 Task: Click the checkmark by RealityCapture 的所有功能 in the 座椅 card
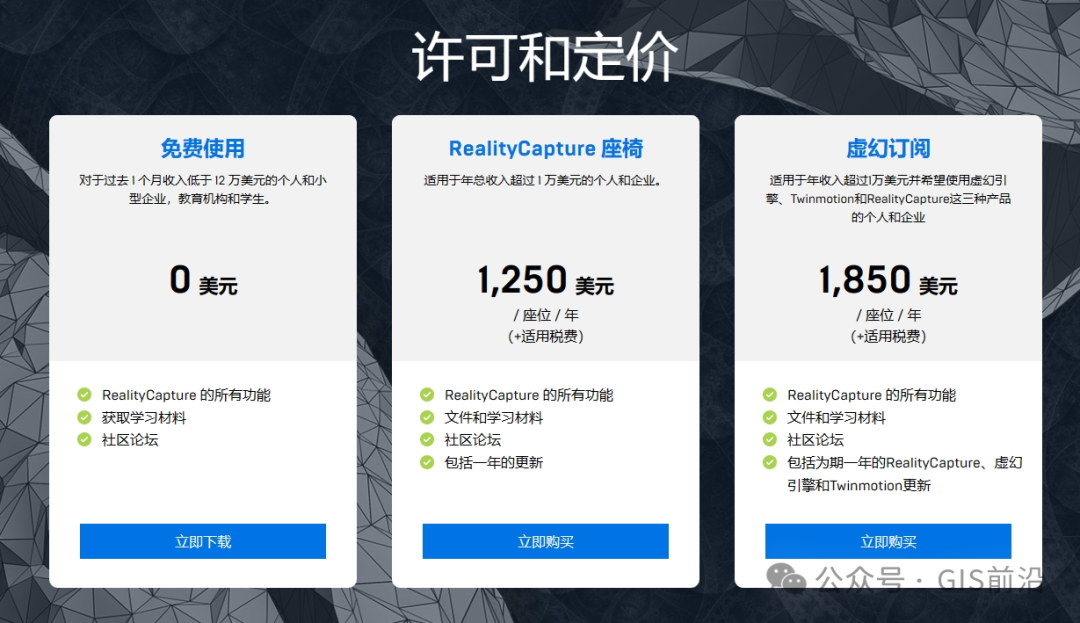pyautogui.click(x=427, y=394)
